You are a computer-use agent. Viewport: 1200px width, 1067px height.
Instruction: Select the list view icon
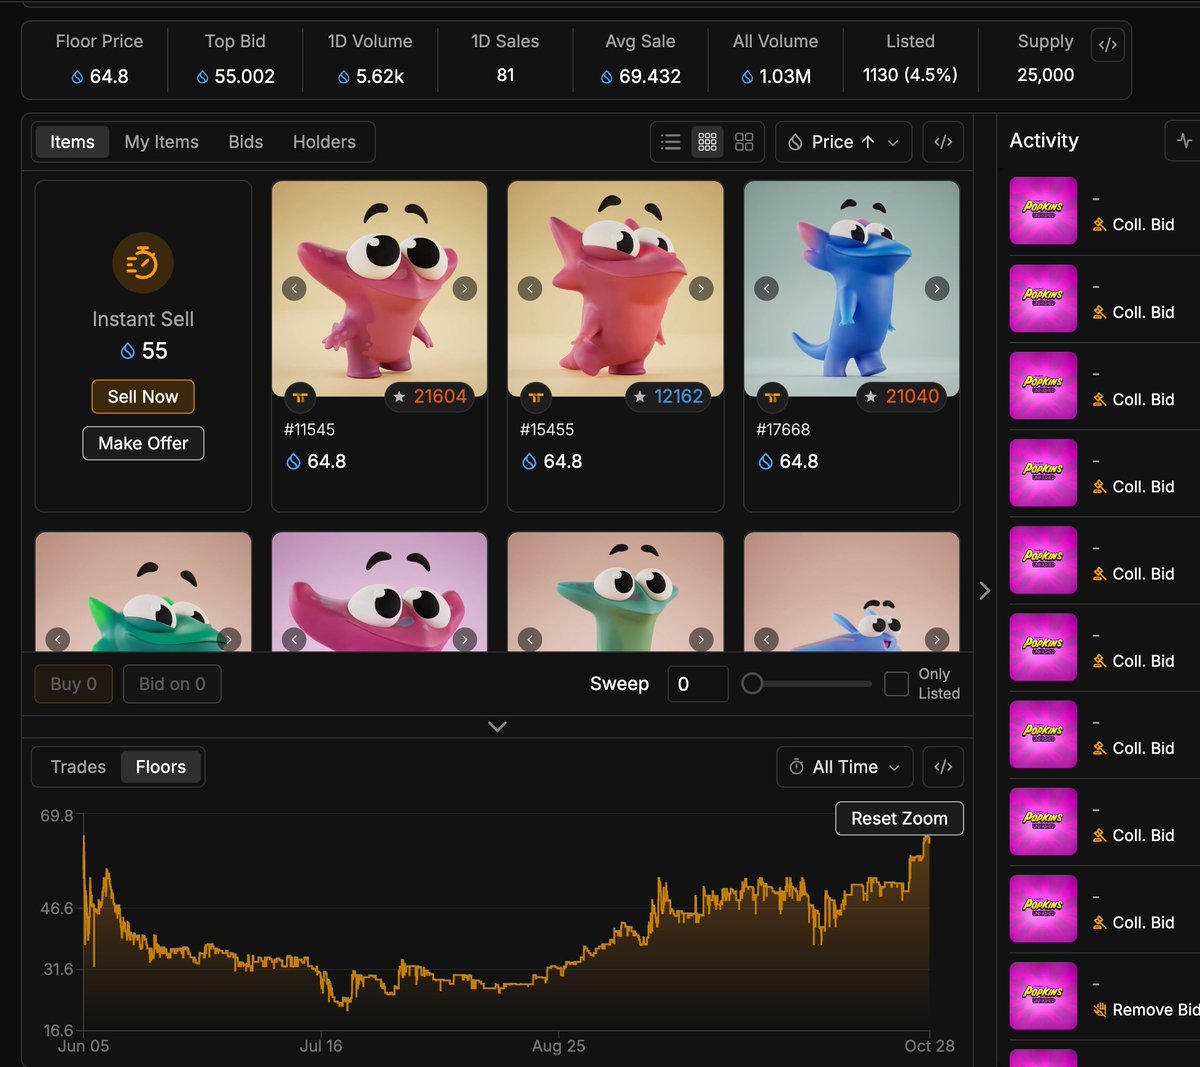pyautogui.click(x=671, y=141)
